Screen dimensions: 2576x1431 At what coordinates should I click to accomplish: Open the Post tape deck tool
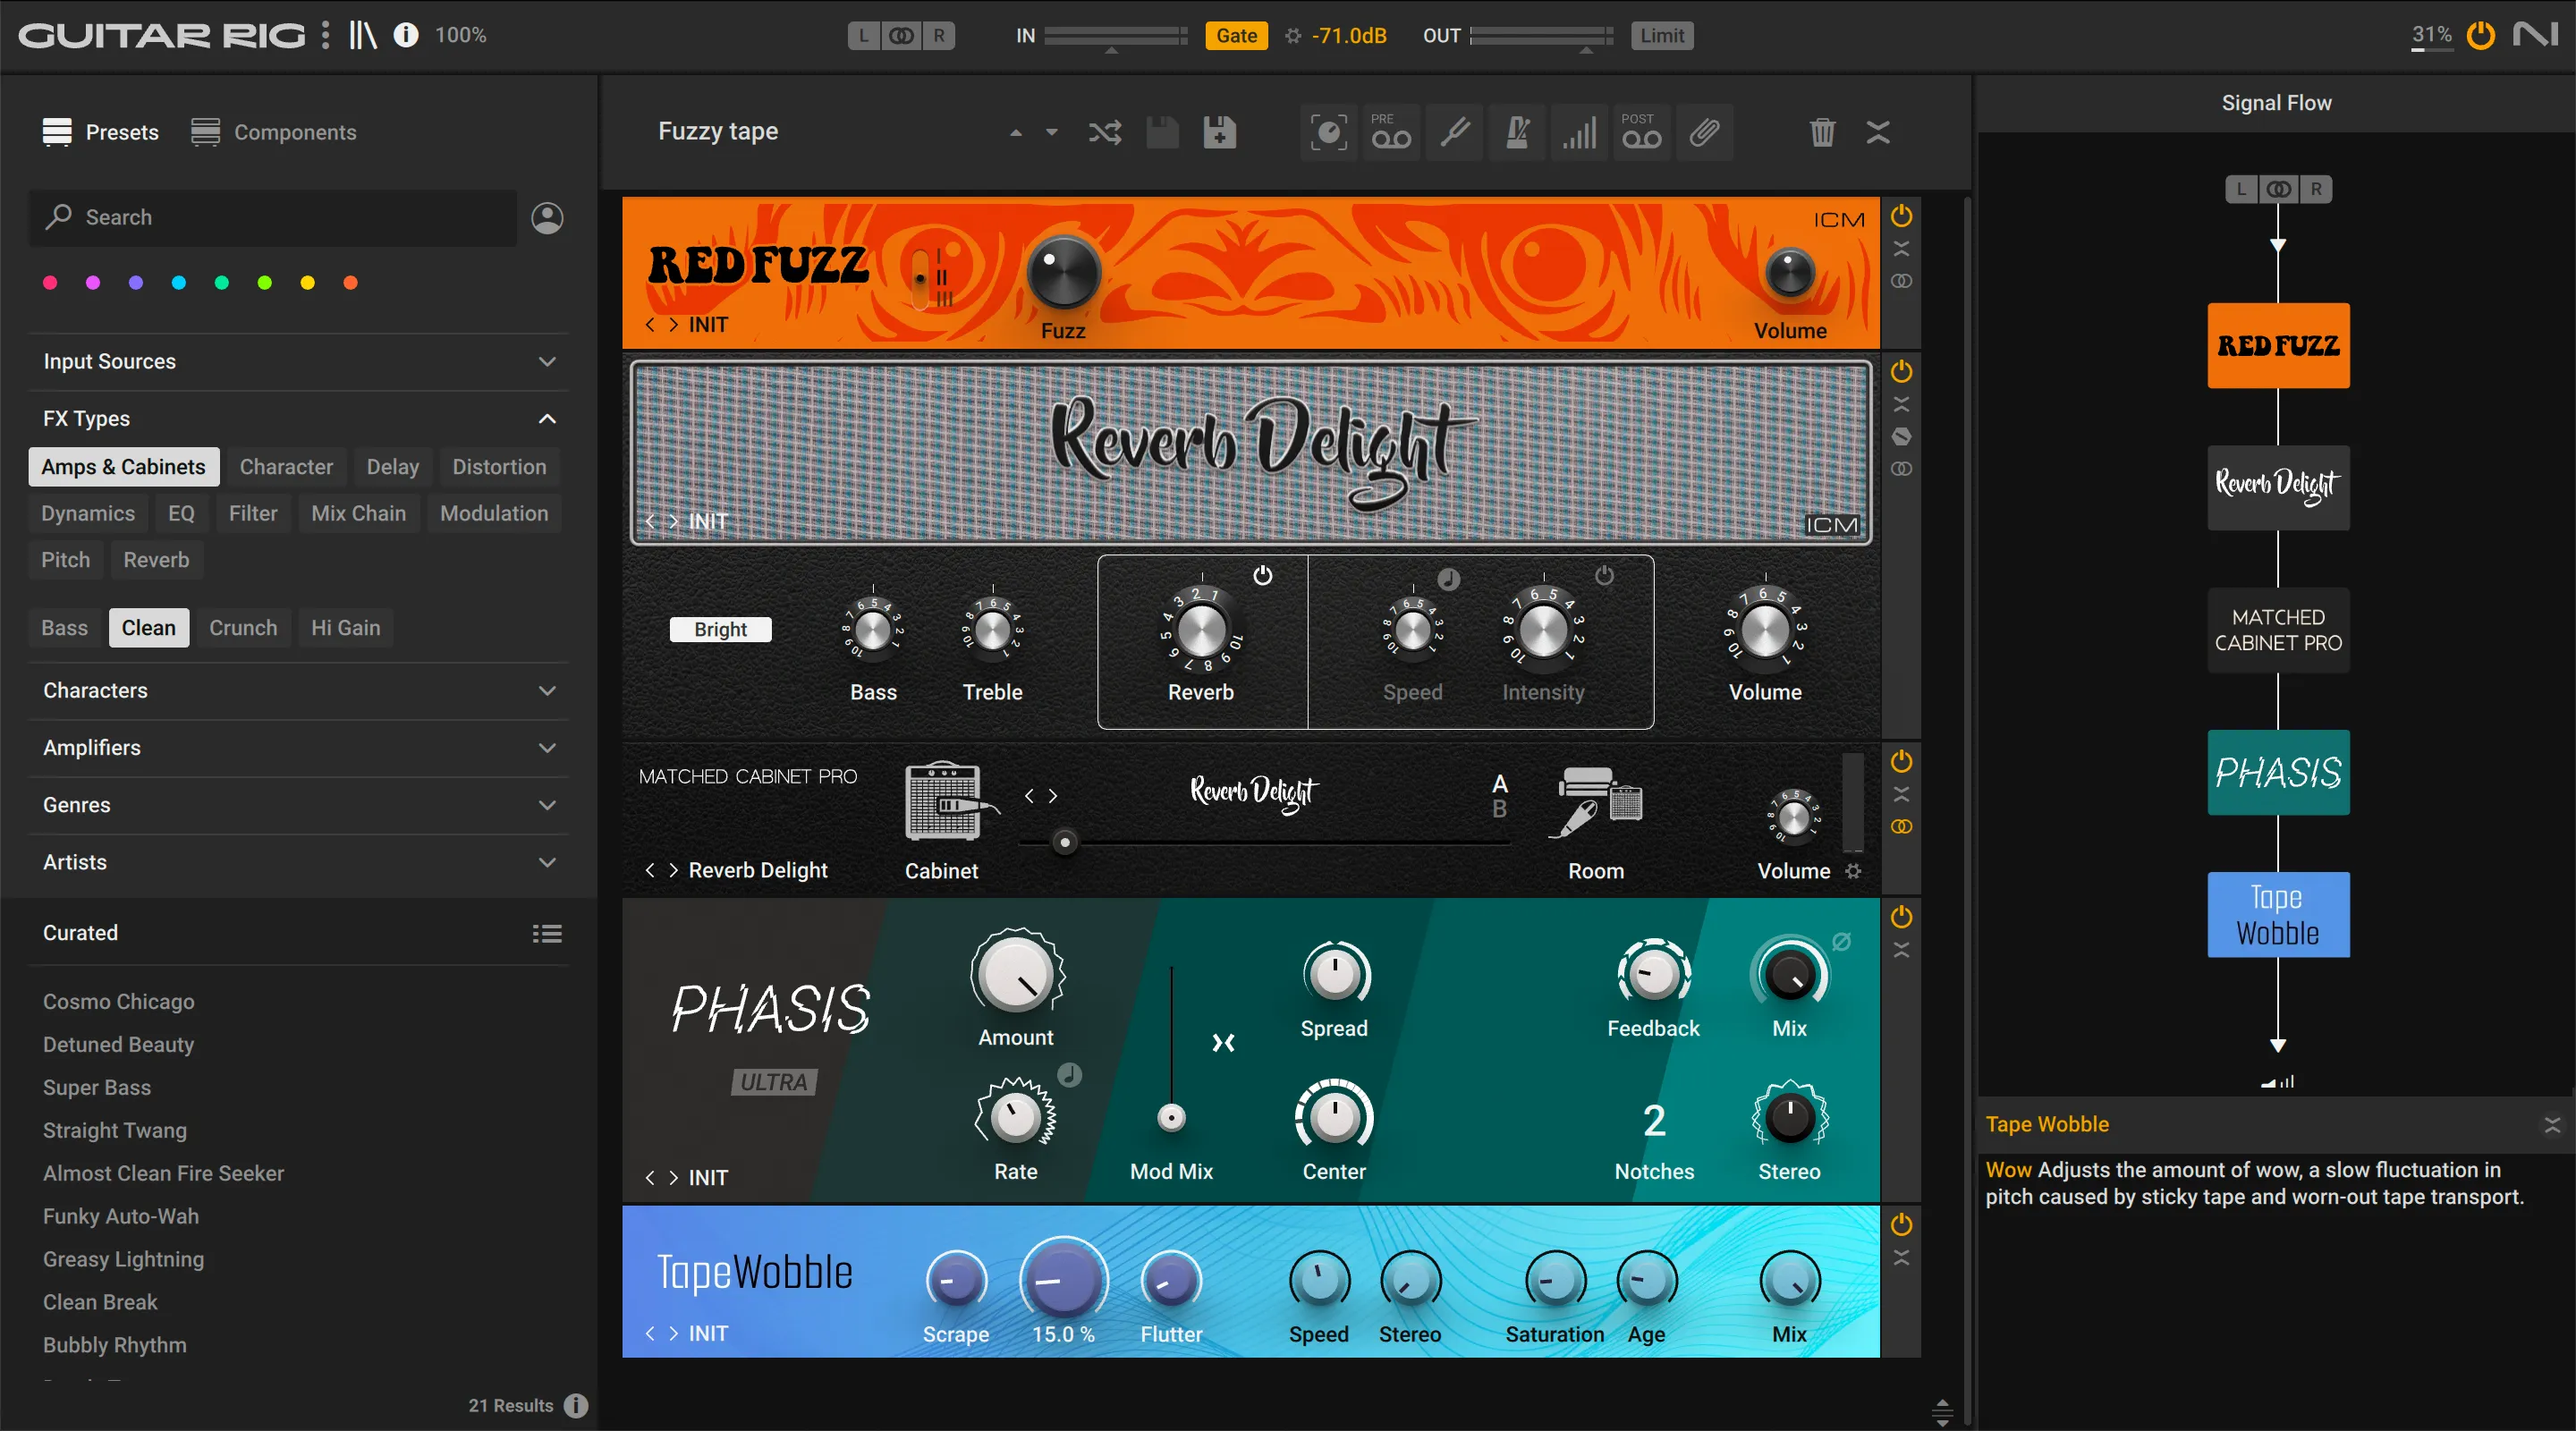[x=1641, y=132]
